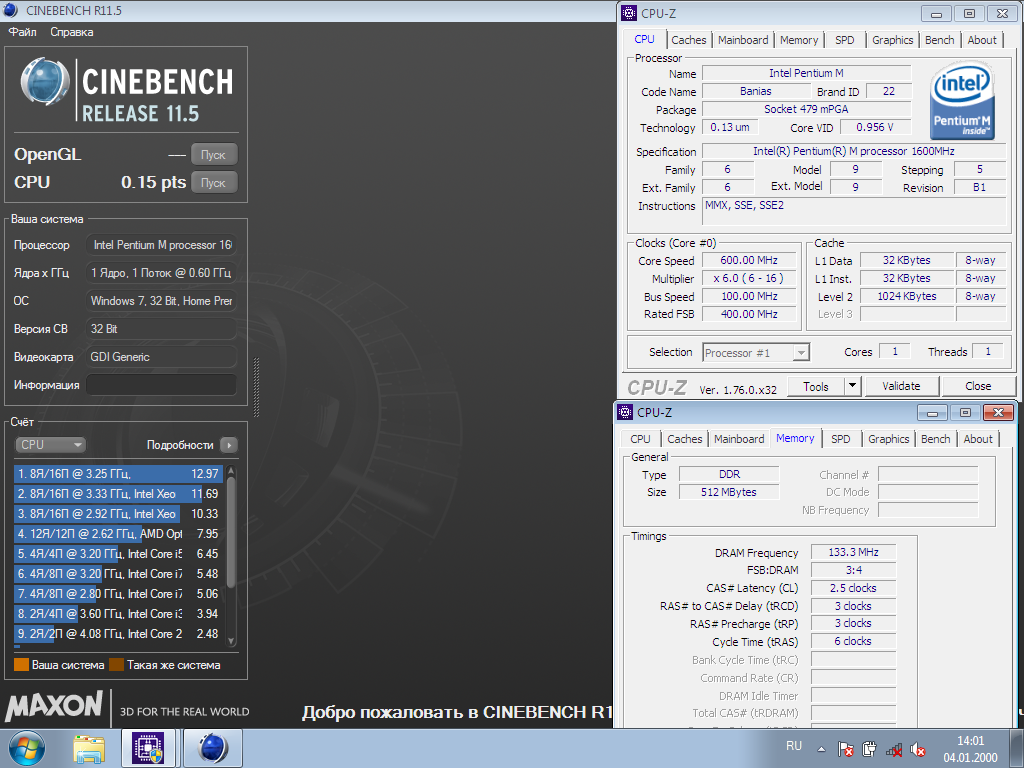Select ranking row scoring 5.06
Screen dimensions: 1024x768
coord(118,594)
